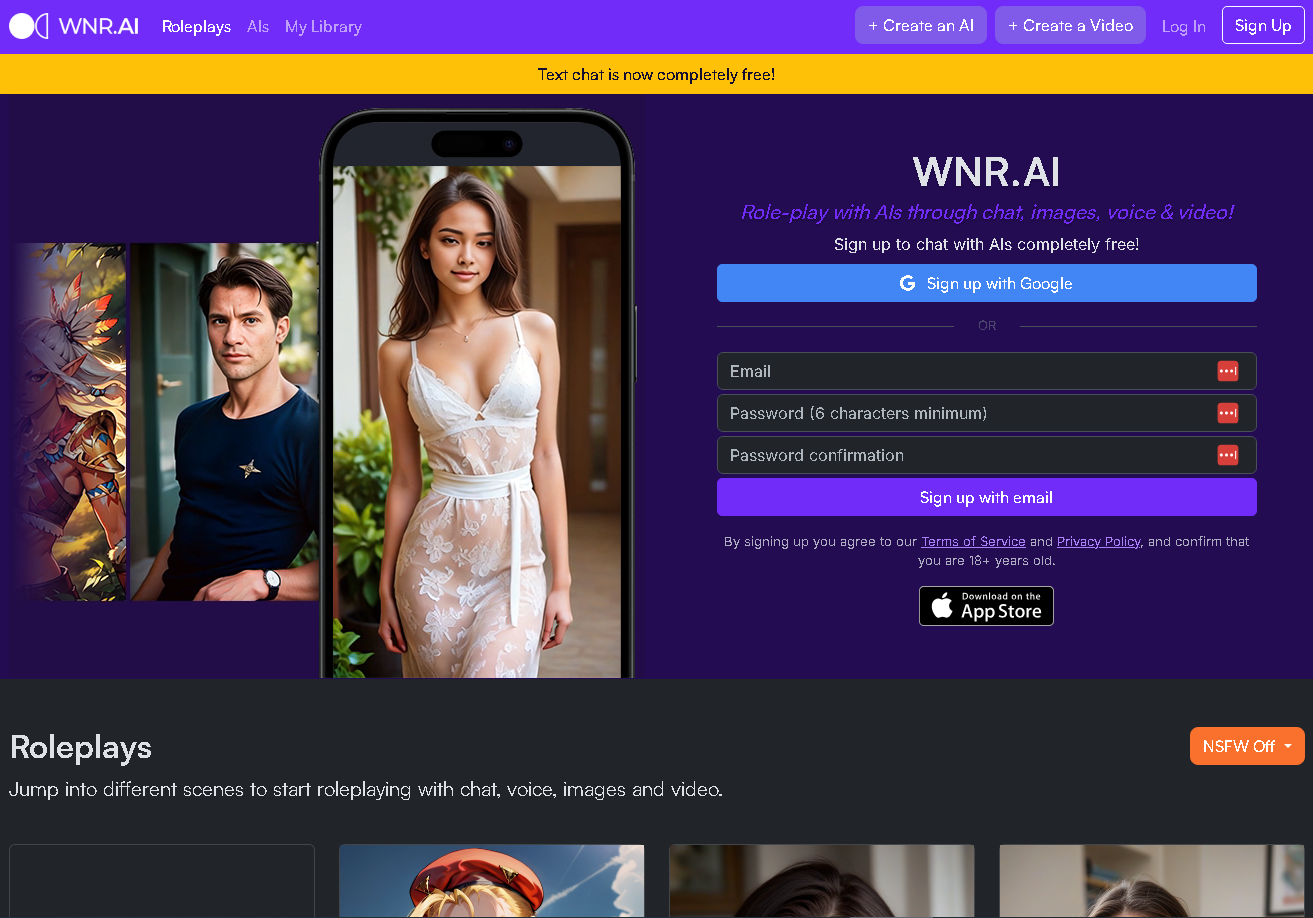This screenshot has width=1313, height=918.
Task: Click the Create a Video button
Action: pyautogui.click(x=1070, y=25)
